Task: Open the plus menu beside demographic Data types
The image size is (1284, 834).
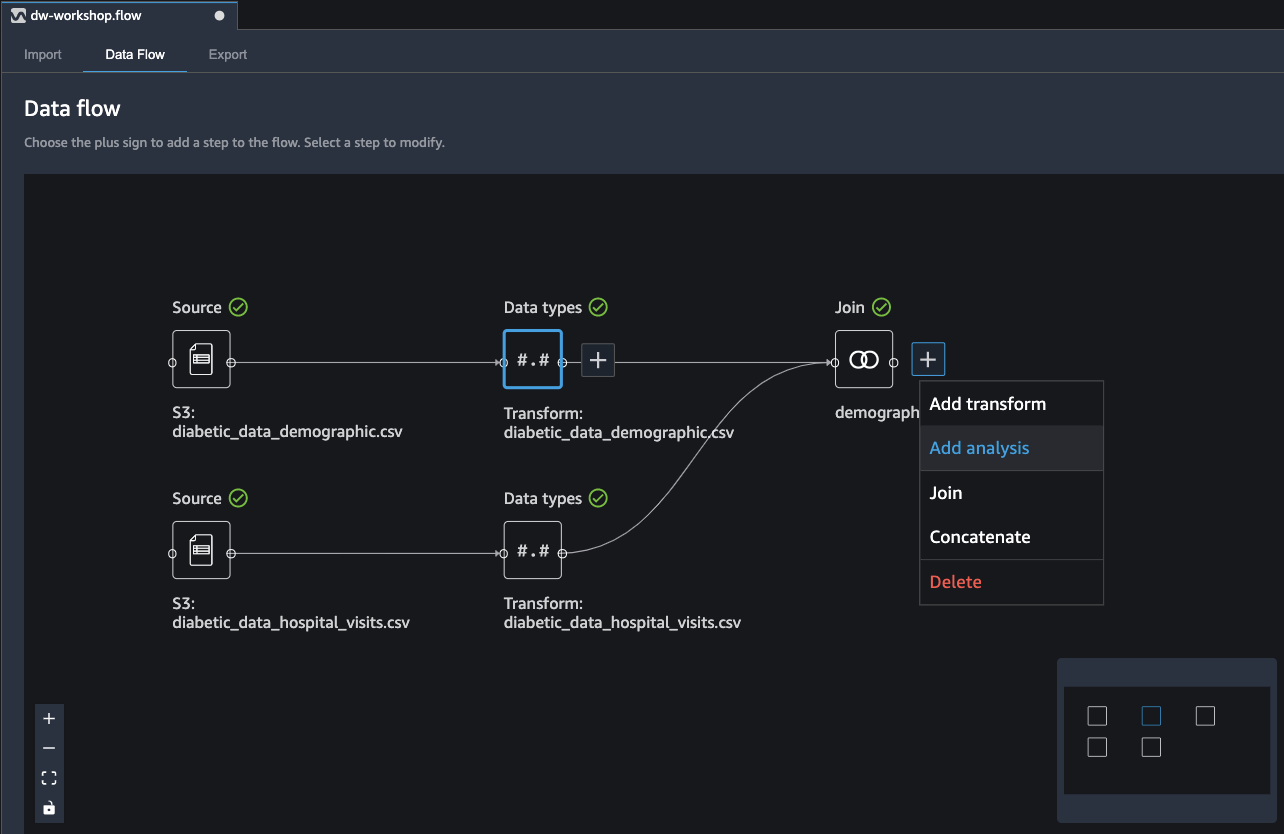Action: [598, 360]
